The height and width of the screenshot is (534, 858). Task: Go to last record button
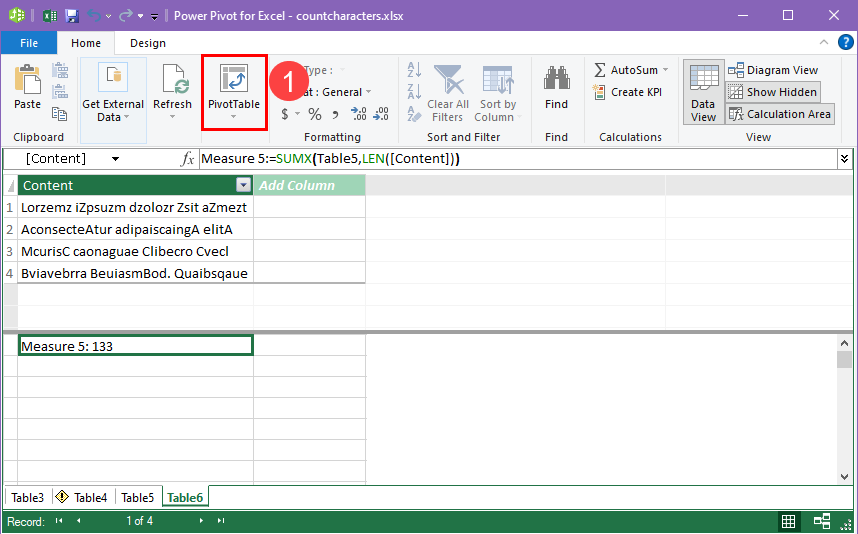[x=221, y=521]
